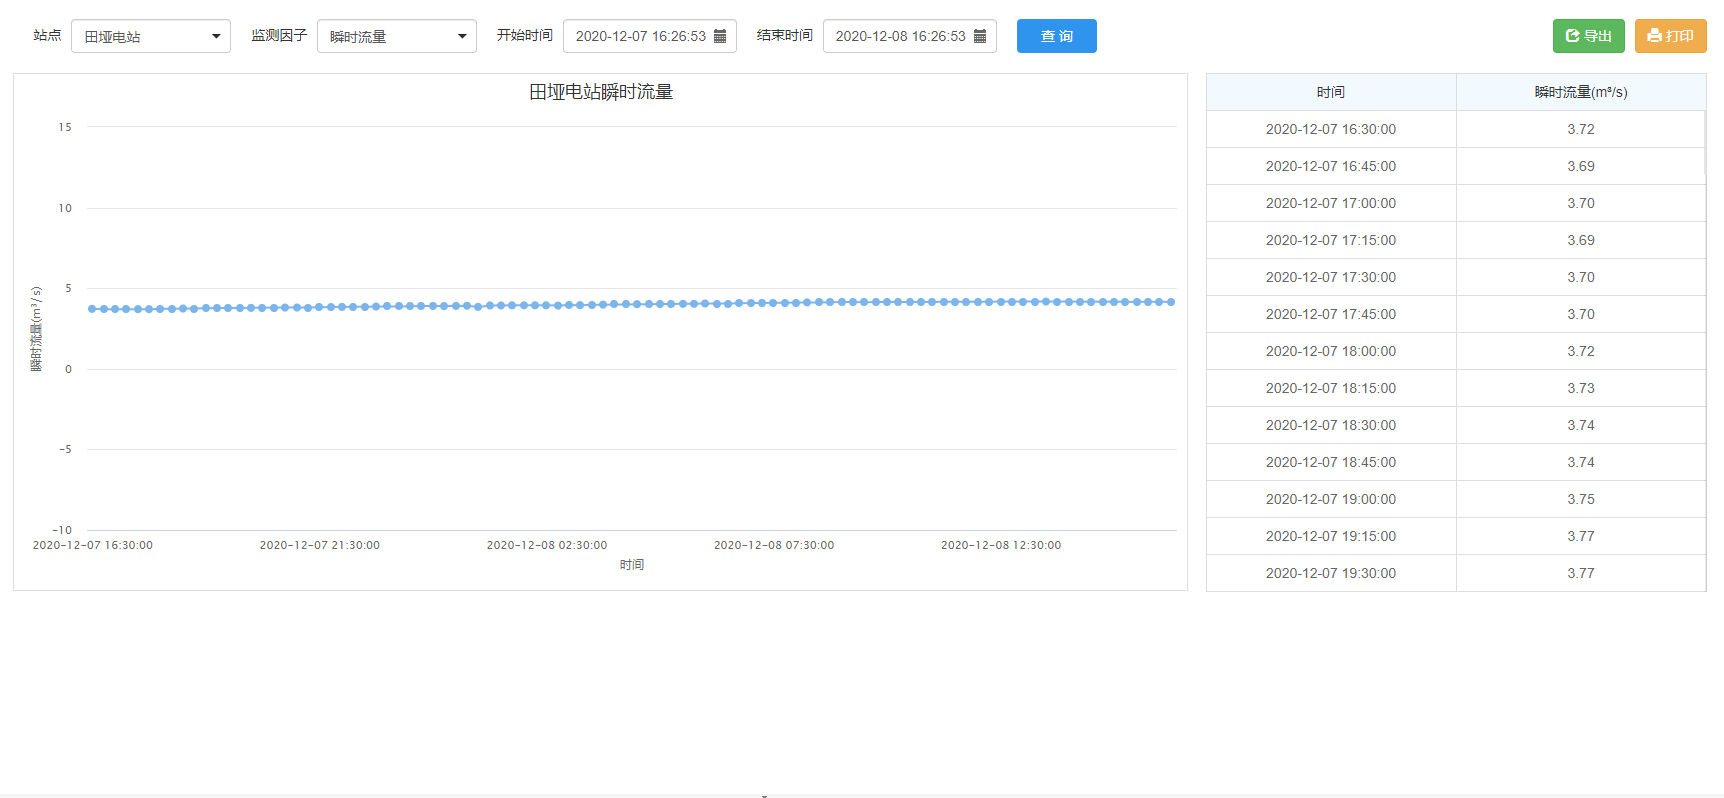The height and width of the screenshot is (798, 1724).
Task: Click the 2020-12-08 02:30:00 axis label
Action: point(547,545)
